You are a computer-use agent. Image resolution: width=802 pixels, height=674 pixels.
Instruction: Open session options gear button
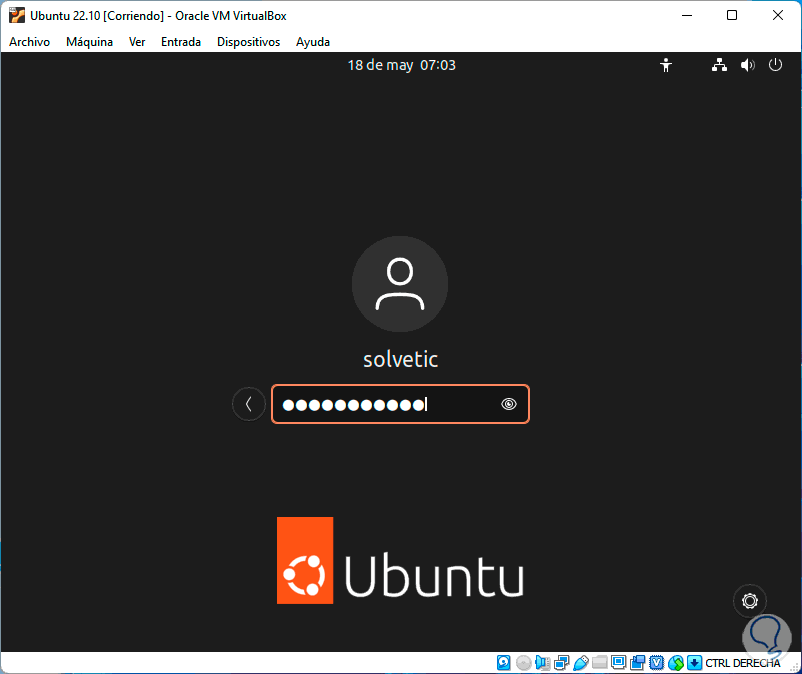point(749,601)
